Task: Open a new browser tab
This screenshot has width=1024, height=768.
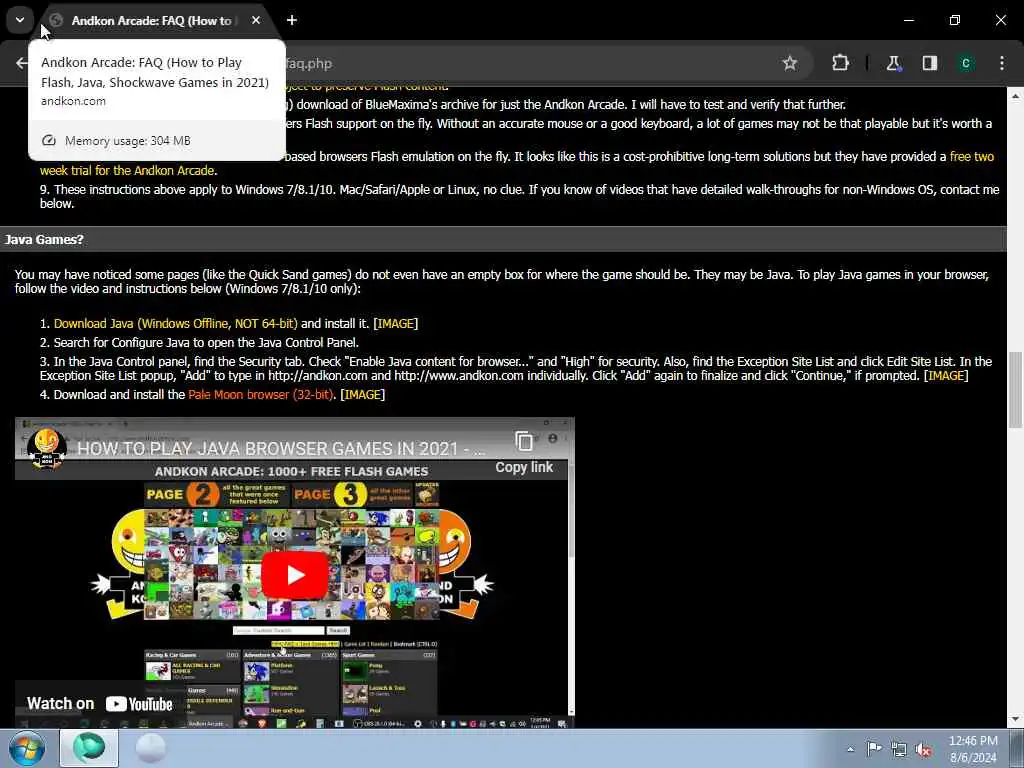Action: coord(292,20)
